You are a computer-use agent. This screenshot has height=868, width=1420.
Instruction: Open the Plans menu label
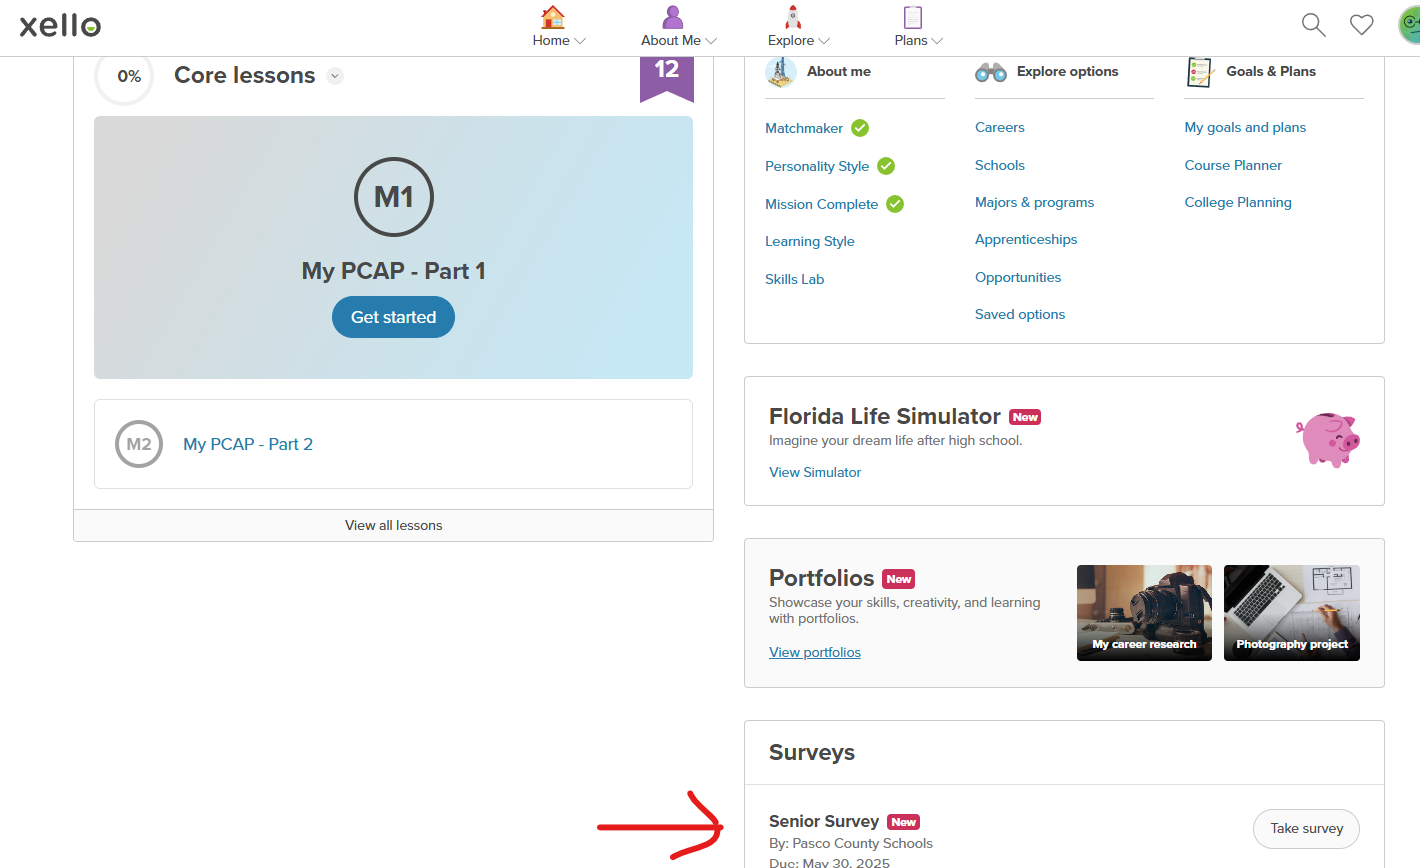(x=911, y=41)
